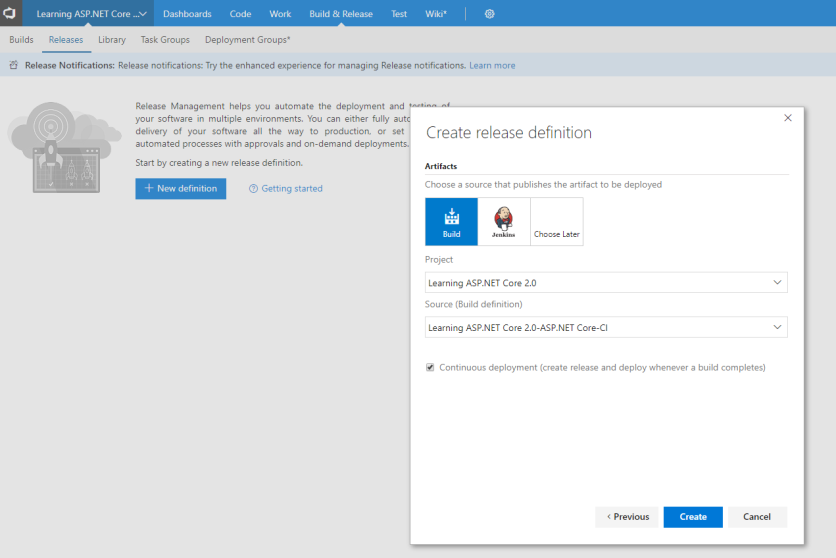Switch to the Library tab
Image resolution: width=836 pixels, height=558 pixels.
click(x=112, y=40)
